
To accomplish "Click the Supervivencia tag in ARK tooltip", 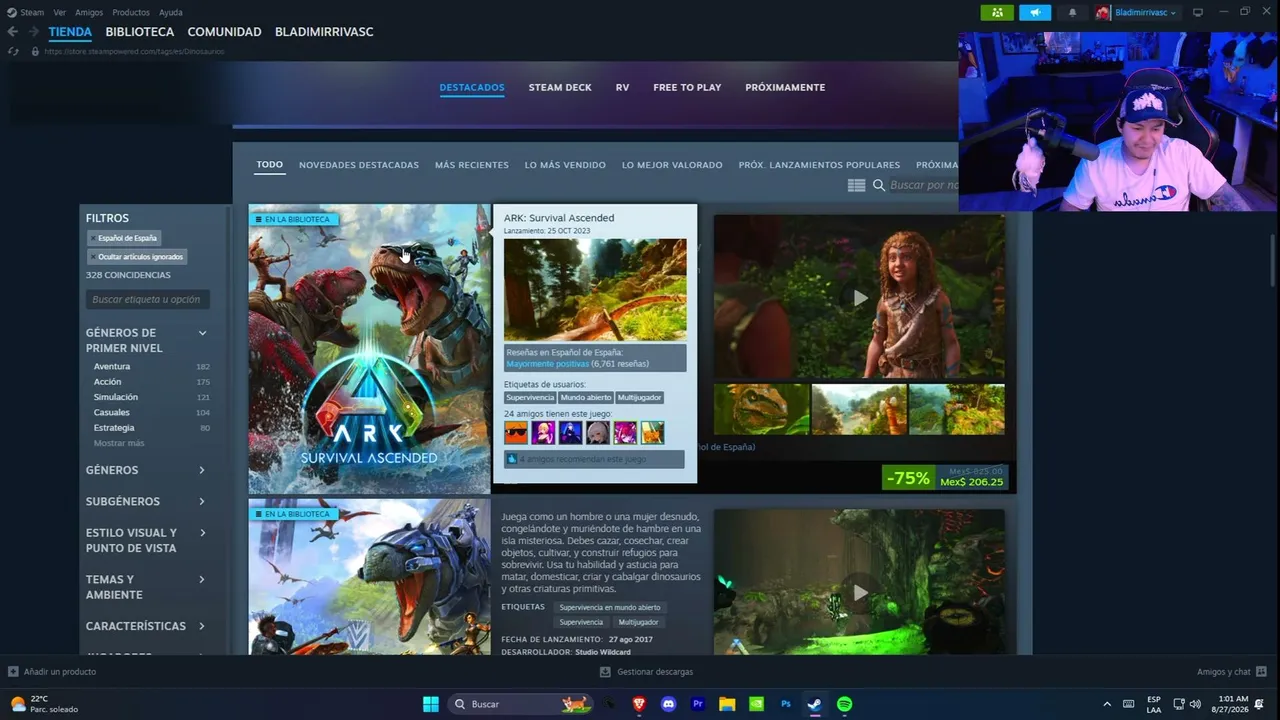I will (530, 398).
